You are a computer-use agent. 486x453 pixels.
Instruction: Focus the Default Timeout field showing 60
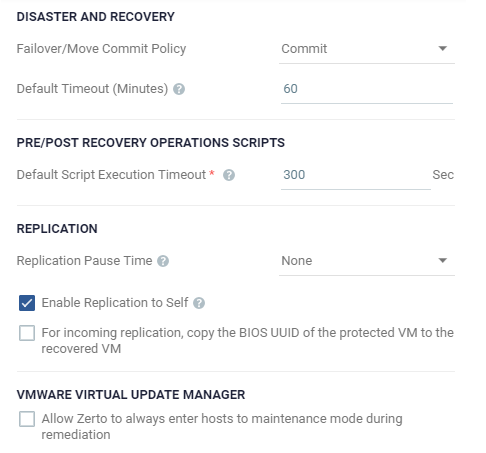pos(367,89)
